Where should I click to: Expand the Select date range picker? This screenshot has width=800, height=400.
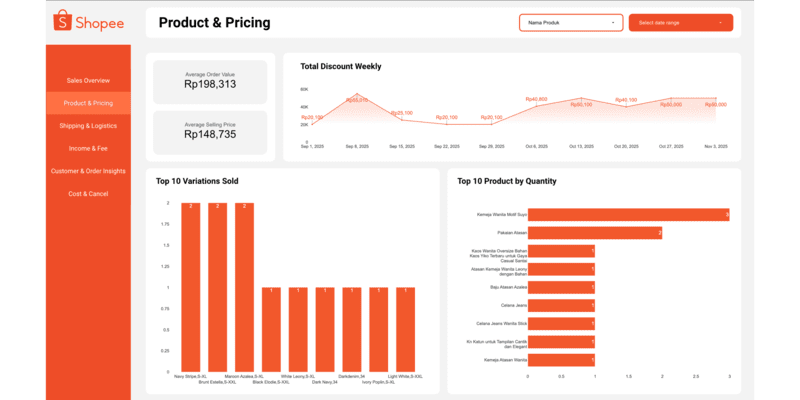[680, 22]
